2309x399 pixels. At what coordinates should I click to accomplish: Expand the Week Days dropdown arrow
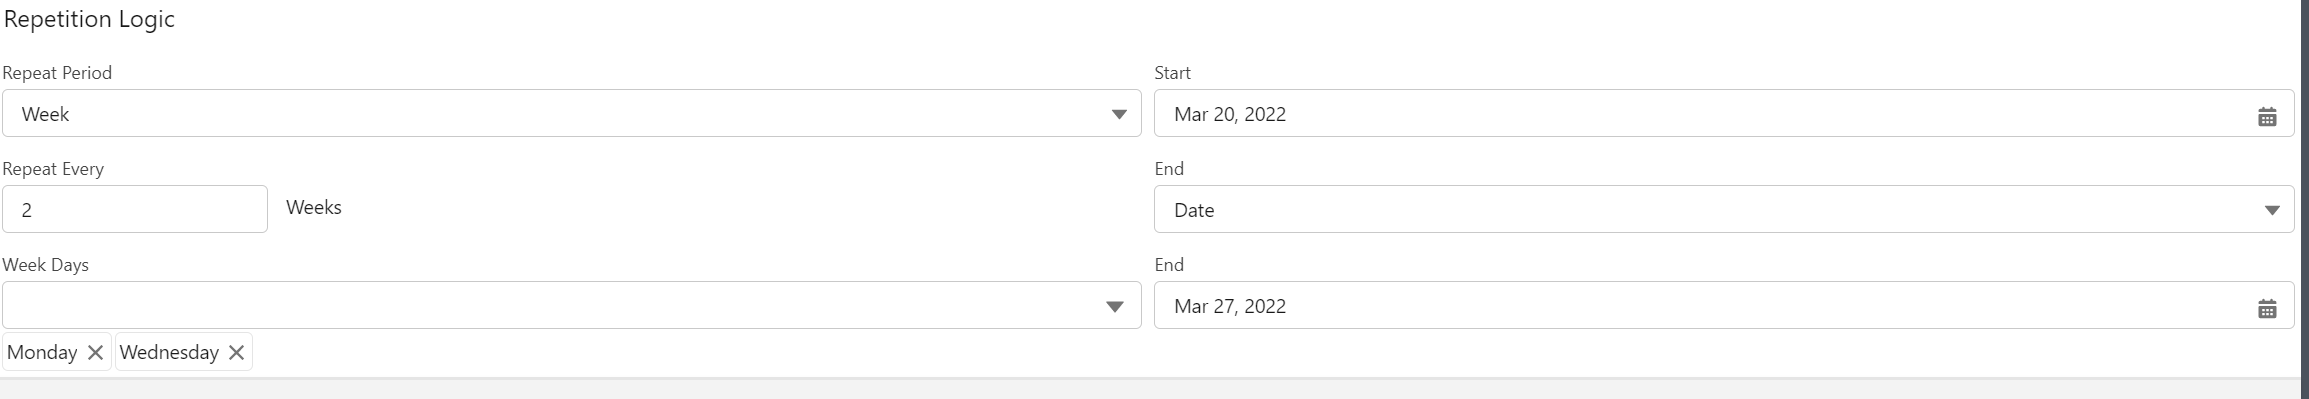click(x=1115, y=307)
